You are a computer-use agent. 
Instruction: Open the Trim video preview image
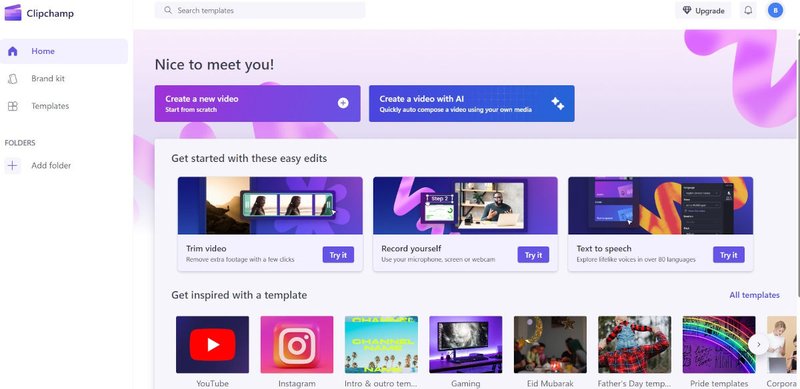point(270,206)
